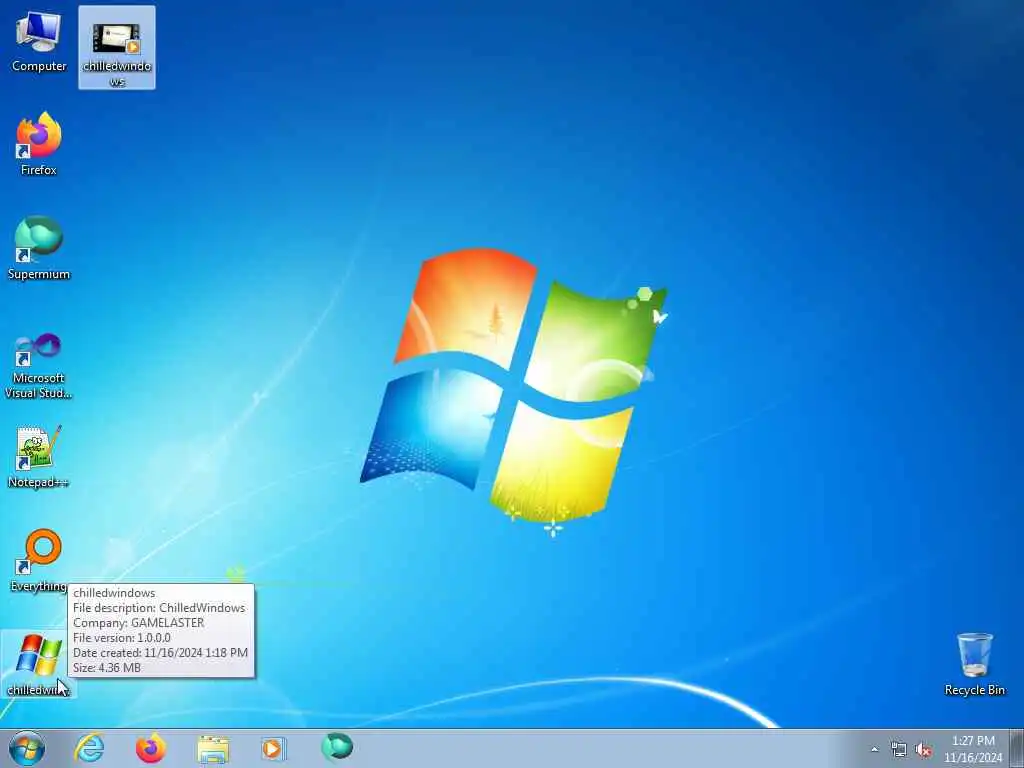Screen dimensions: 1024x768
Task: Launch Internet Explorer from taskbar
Action: [89, 748]
